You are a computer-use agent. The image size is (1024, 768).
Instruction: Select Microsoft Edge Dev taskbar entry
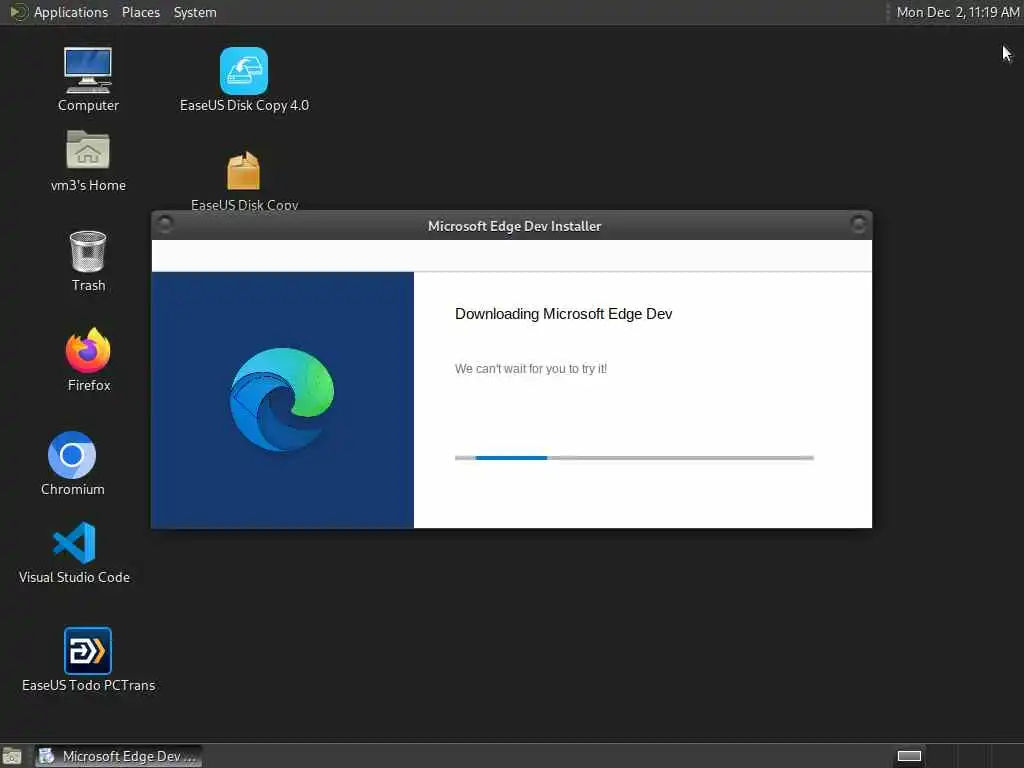(118, 756)
